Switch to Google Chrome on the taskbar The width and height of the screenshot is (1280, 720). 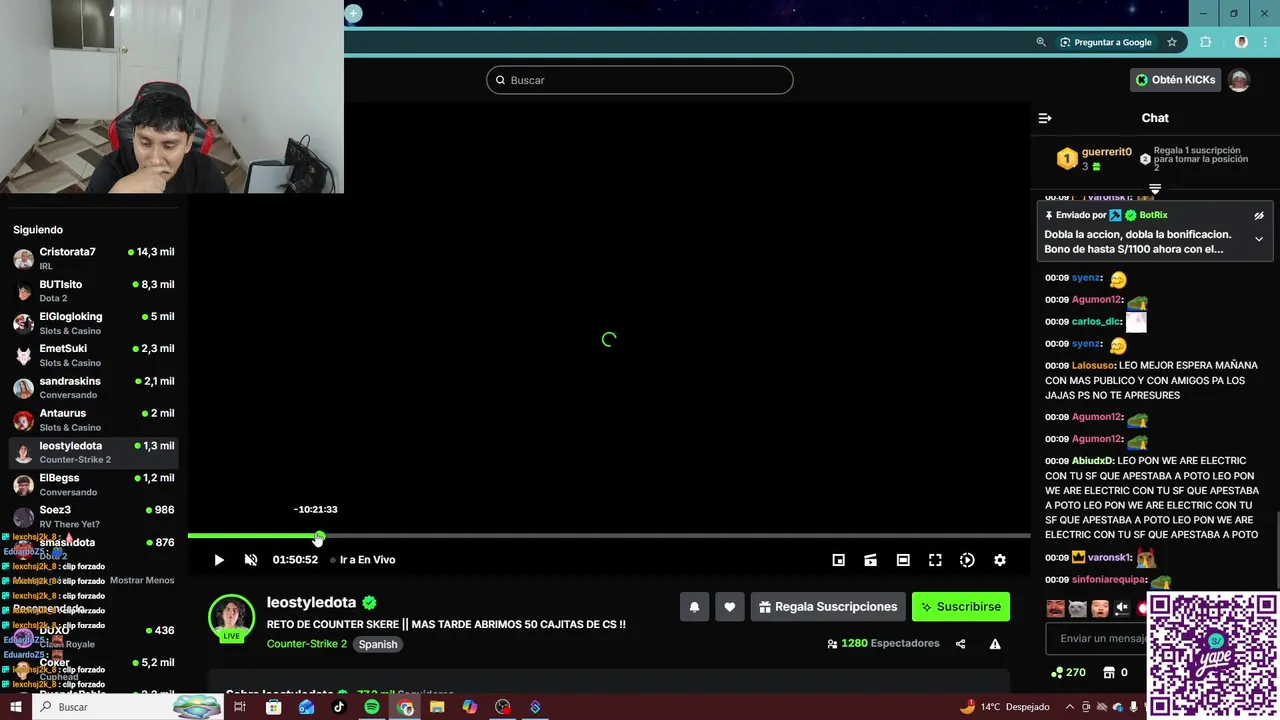pyautogui.click(x=405, y=707)
